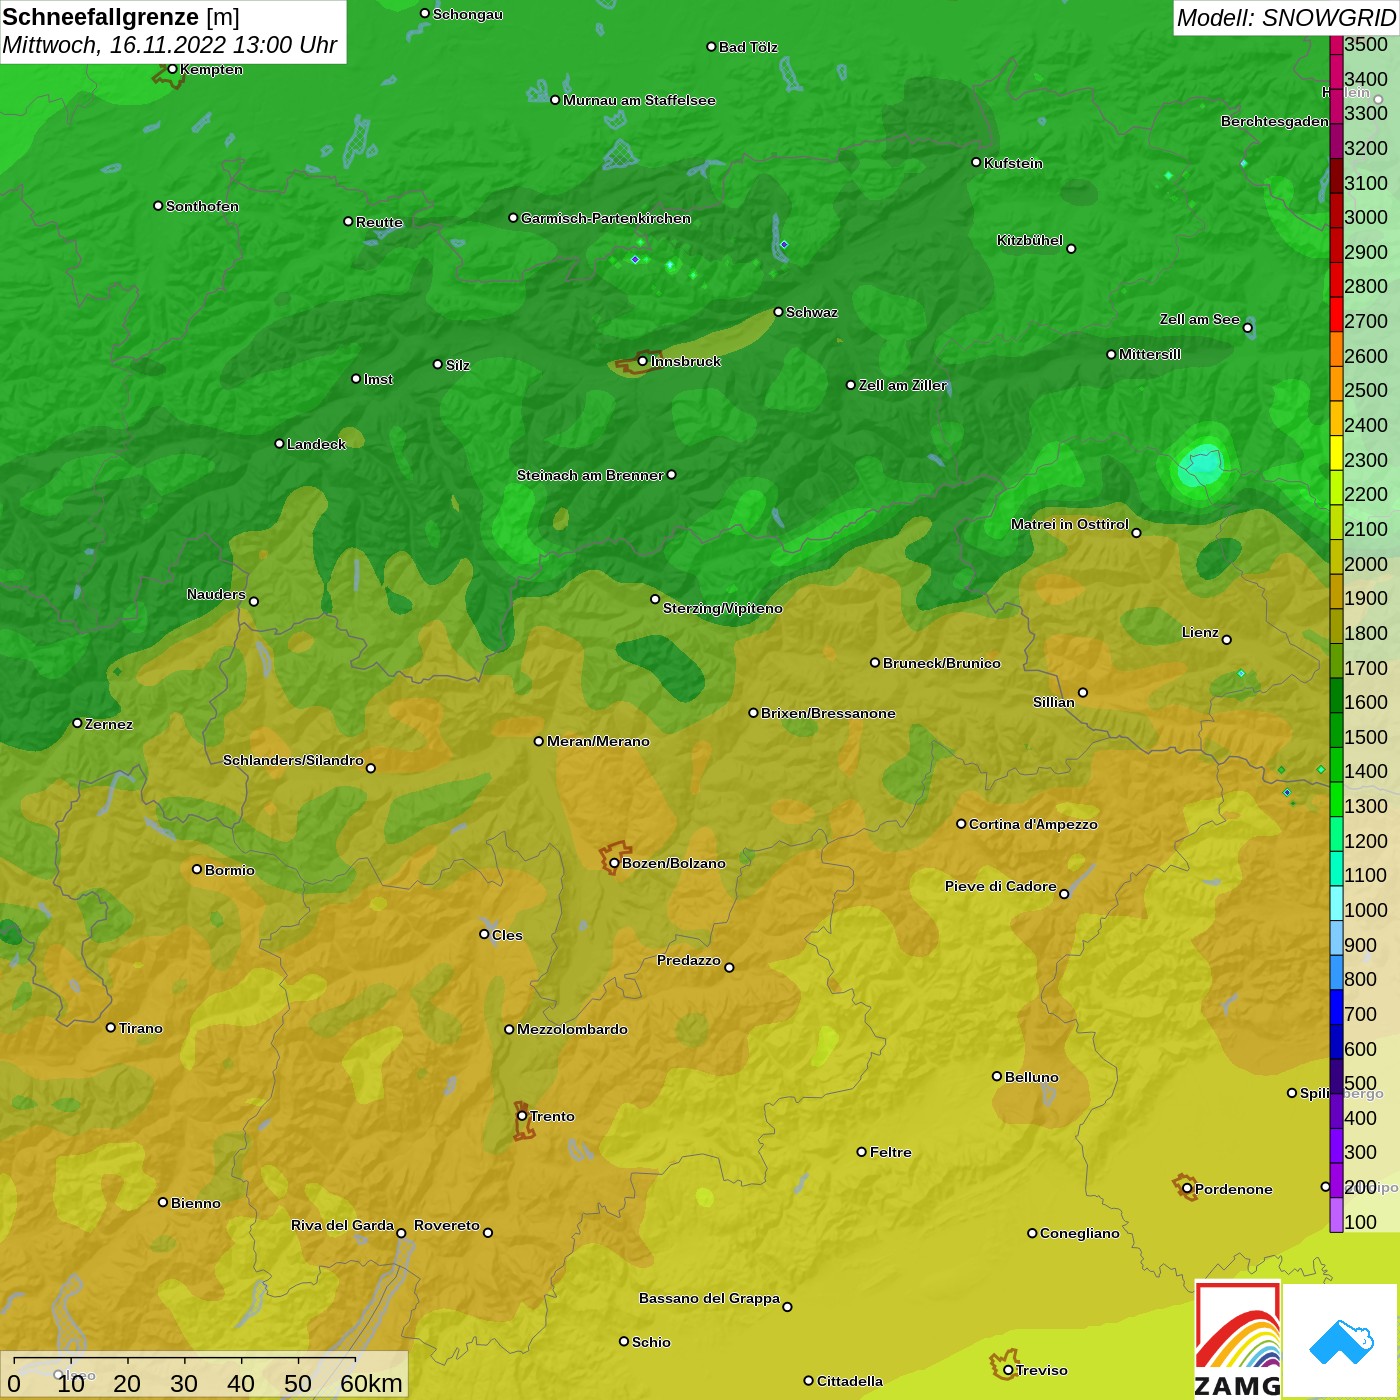
Task: Click the Riva del Garda label
Action: [x=342, y=1225]
